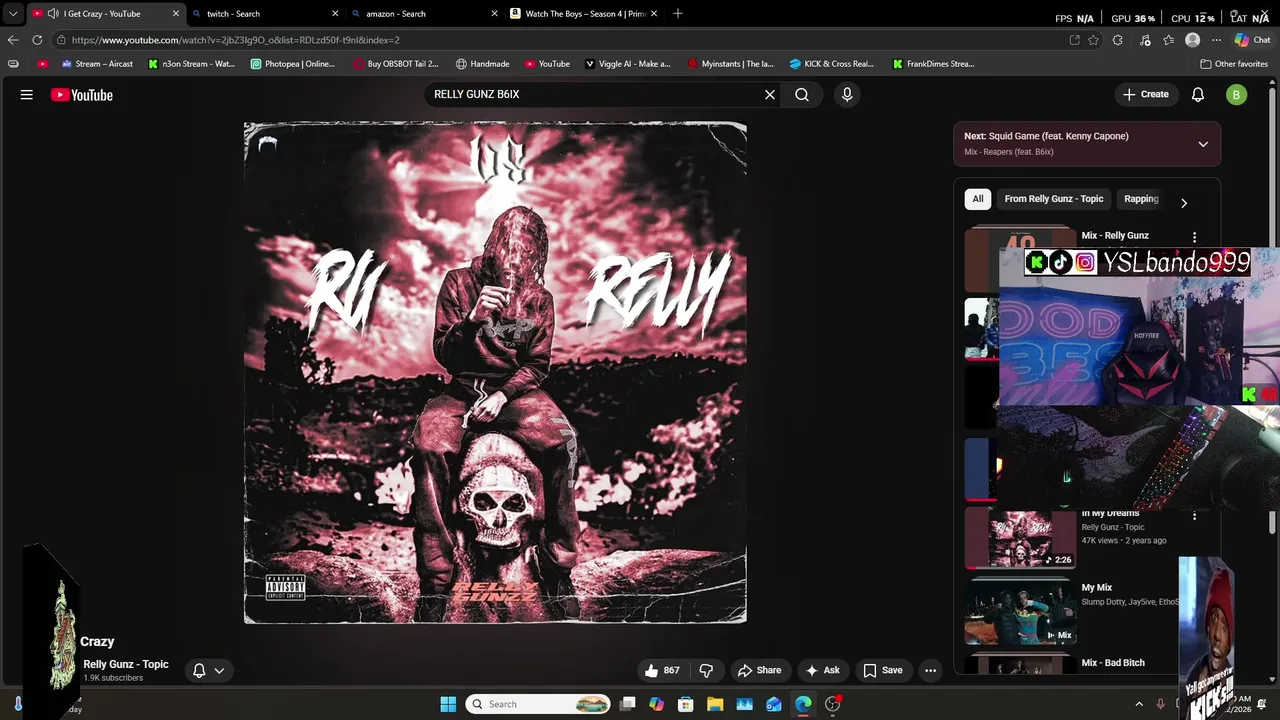Open a new browser tab
Image resolution: width=1280 pixels, height=720 pixels.
click(678, 14)
